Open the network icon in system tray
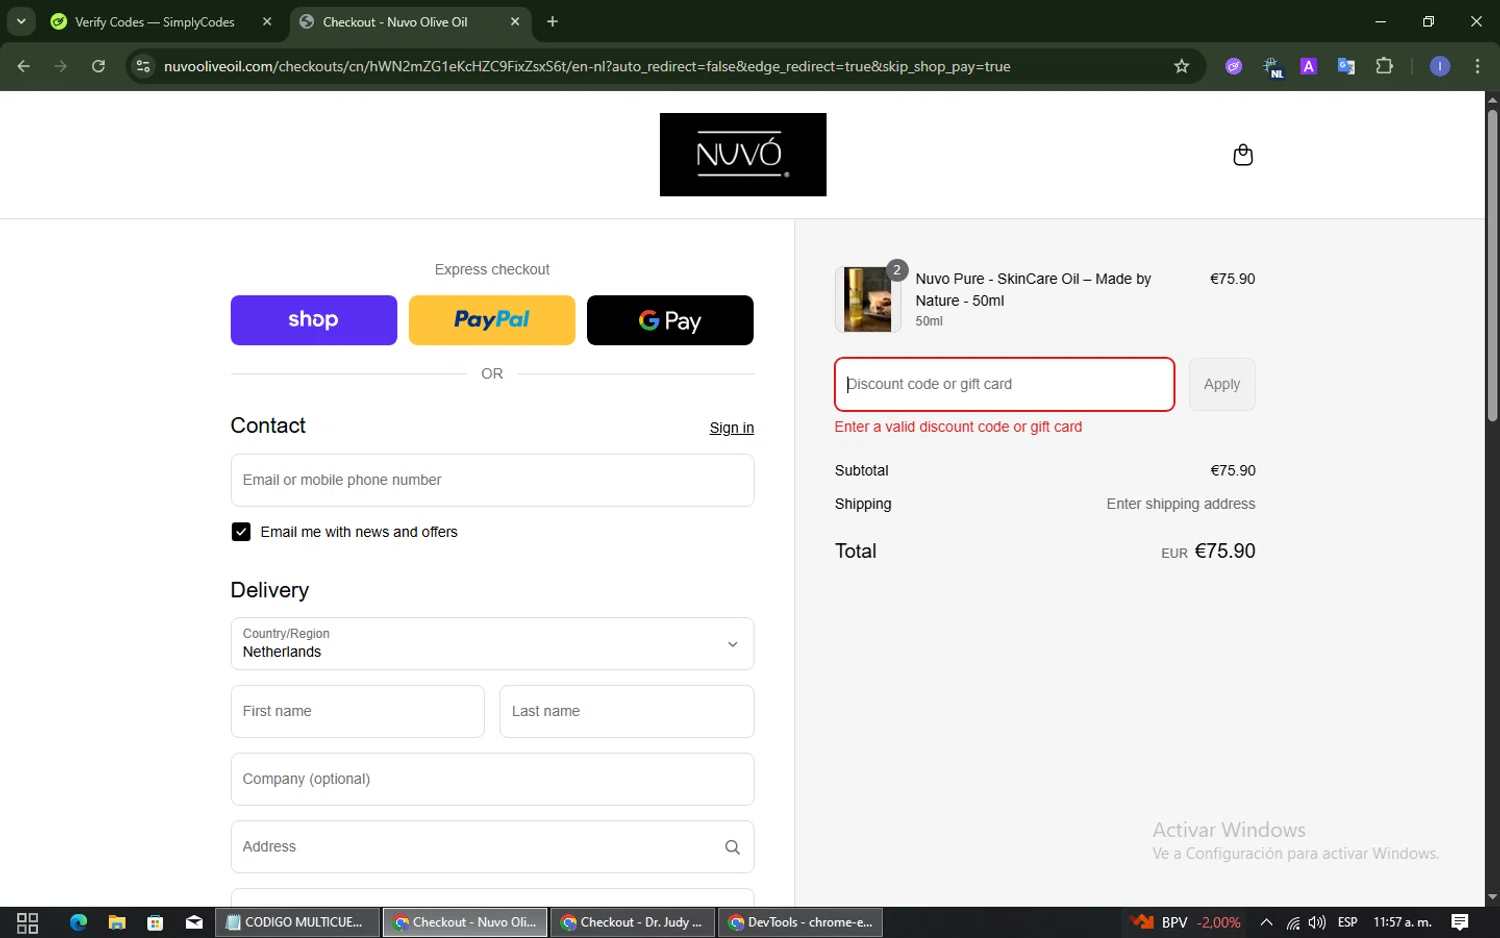Viewport: 1500px width, 938px height. tap(1293, 923)
